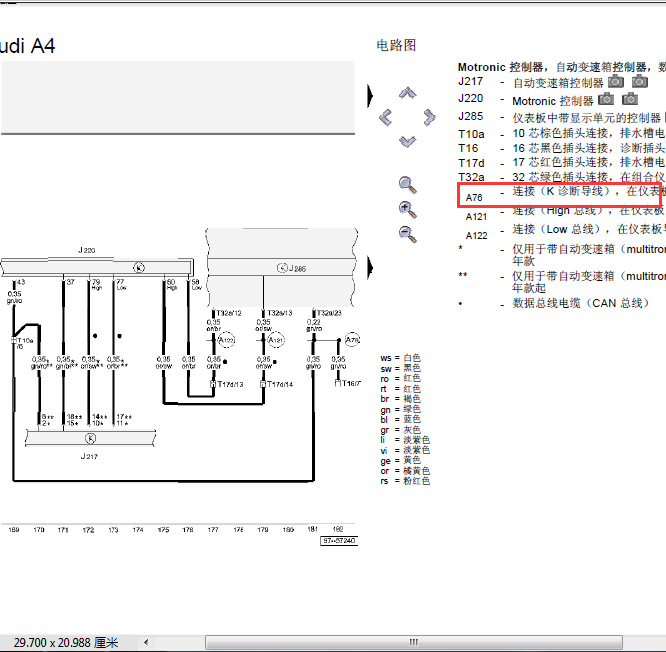
Task: Click the A121 circle node in diagram
Action: tap(276, 340)
